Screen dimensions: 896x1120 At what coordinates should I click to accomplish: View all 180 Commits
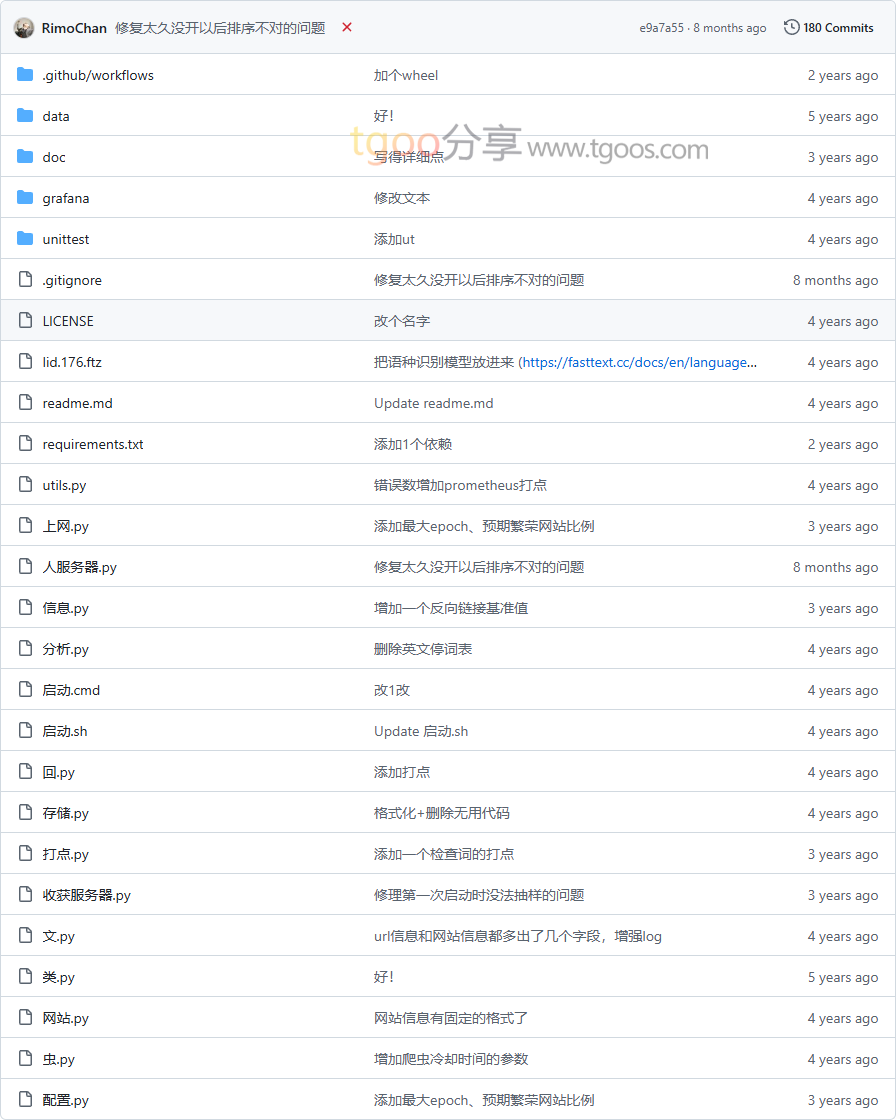point(838,28)
